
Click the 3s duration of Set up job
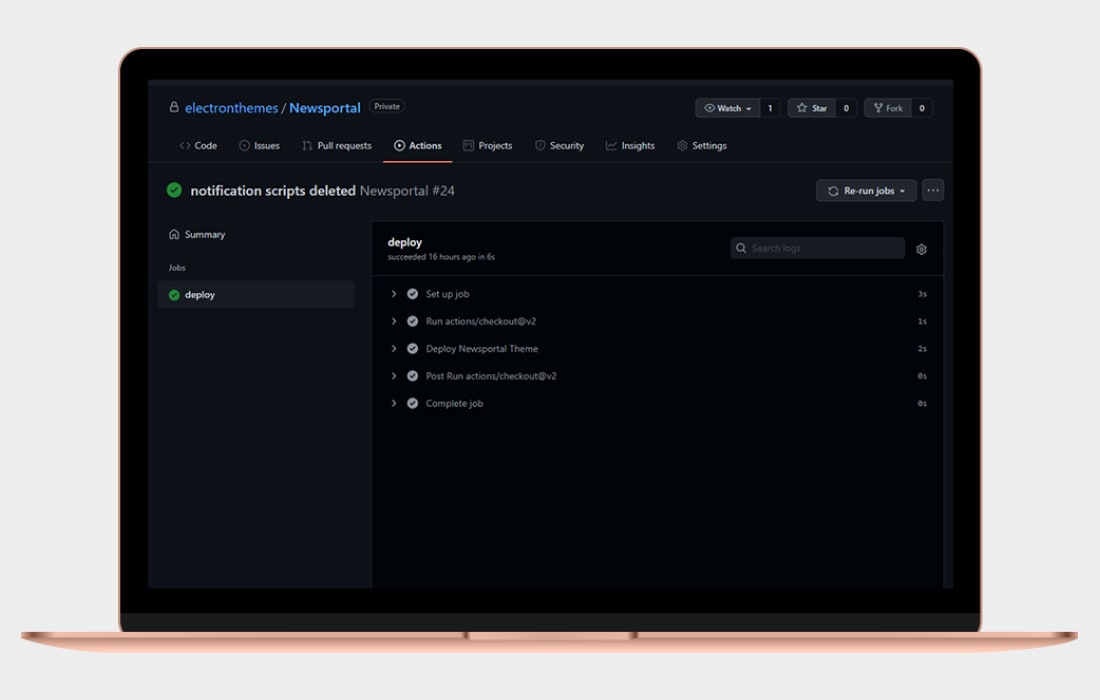[x=922, y=294]
